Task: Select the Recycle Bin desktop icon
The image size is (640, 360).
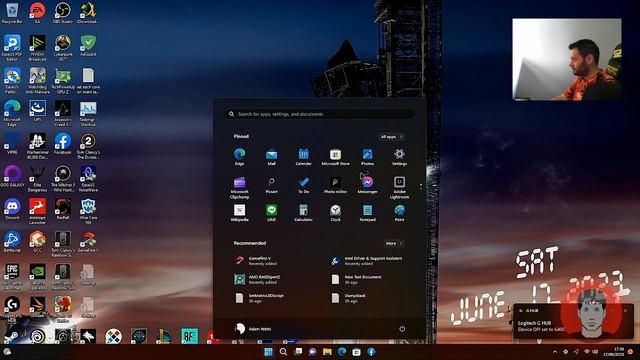Action: click(12, 13)
